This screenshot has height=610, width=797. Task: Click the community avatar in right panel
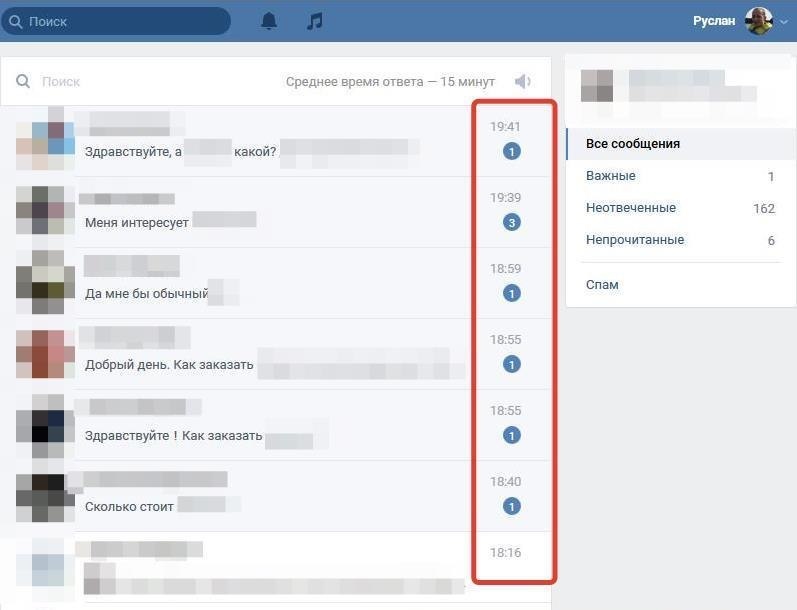coord(597,86)
